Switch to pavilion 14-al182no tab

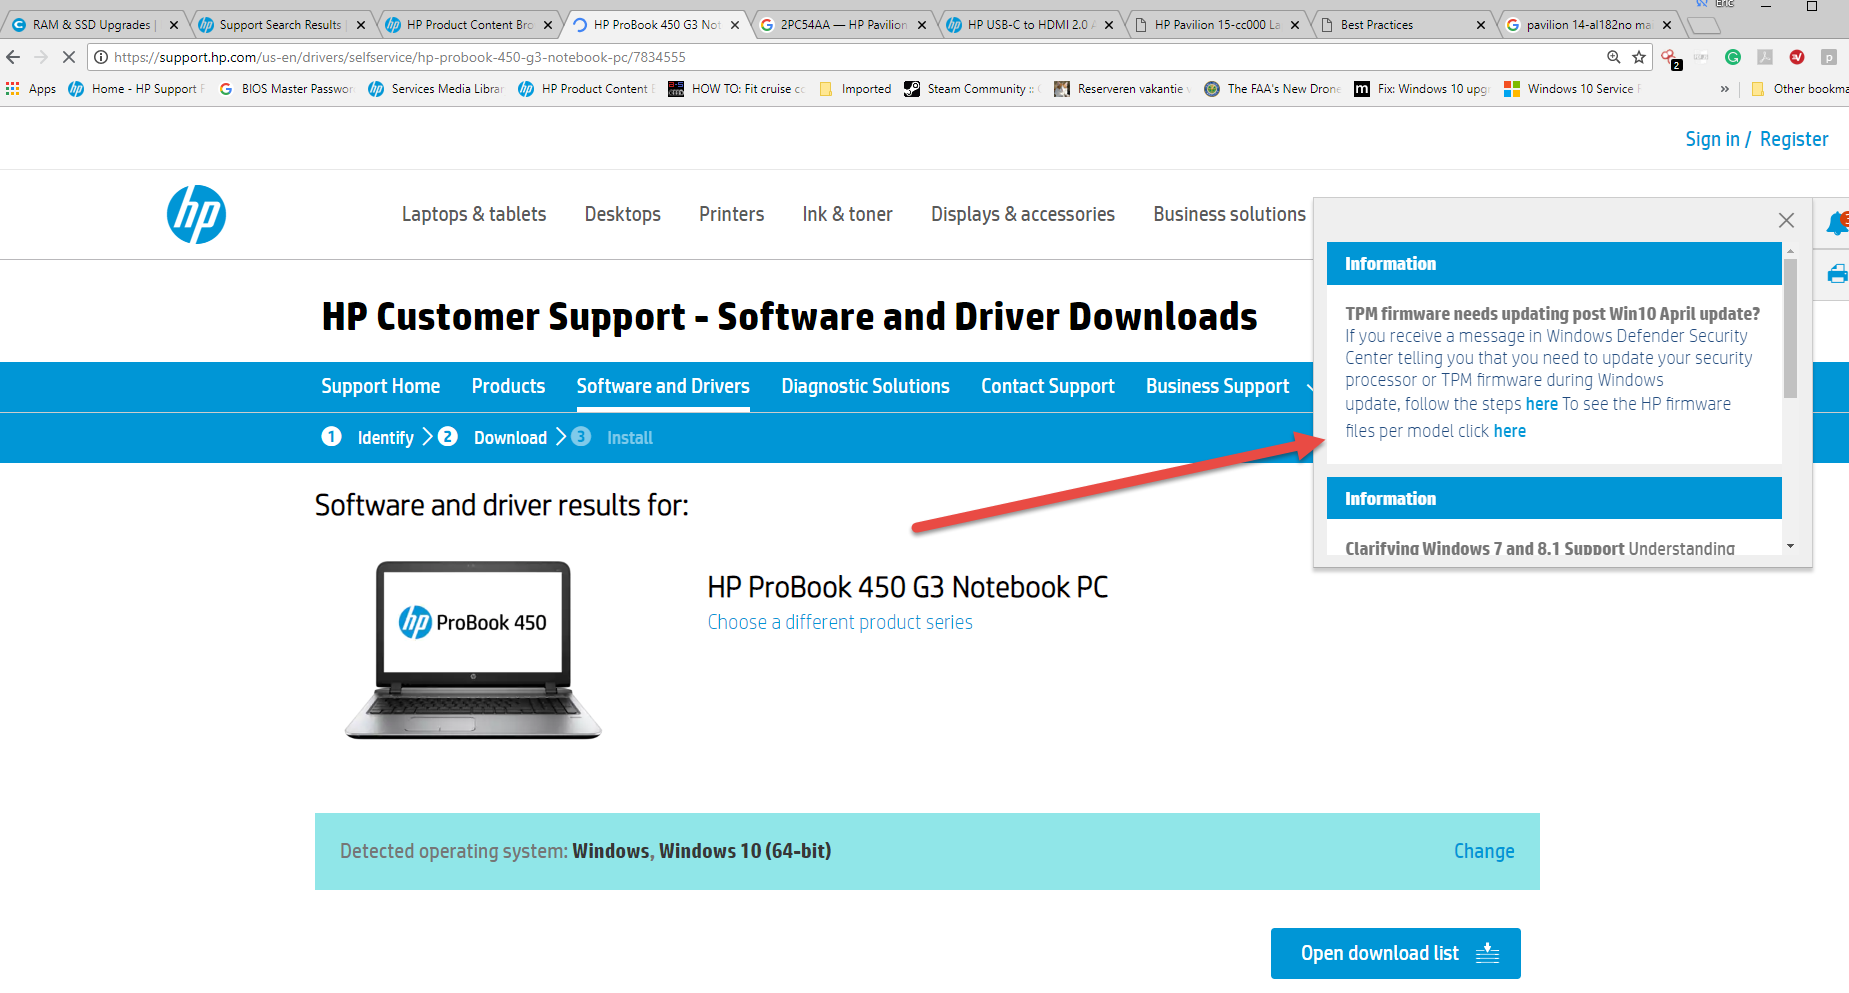(x=1588, y=25)
